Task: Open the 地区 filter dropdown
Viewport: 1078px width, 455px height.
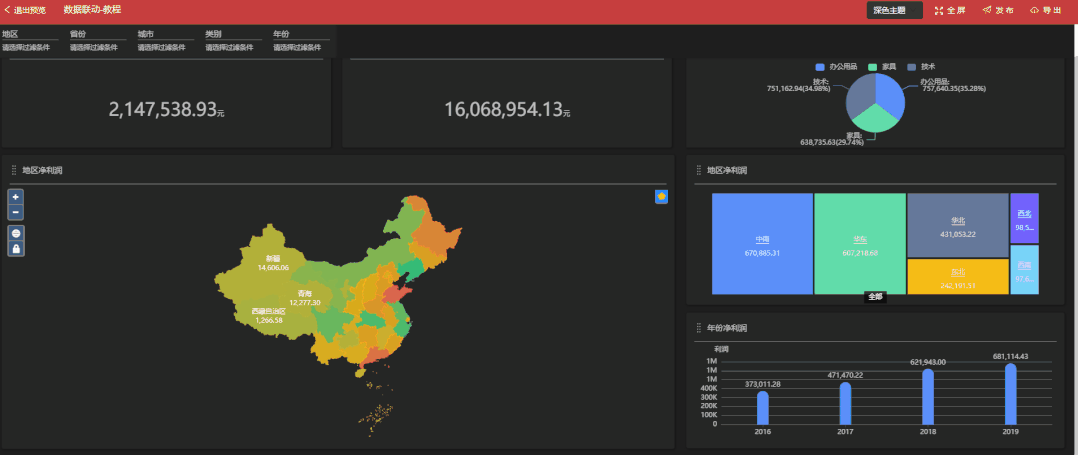Action: [x=30, y=47]
